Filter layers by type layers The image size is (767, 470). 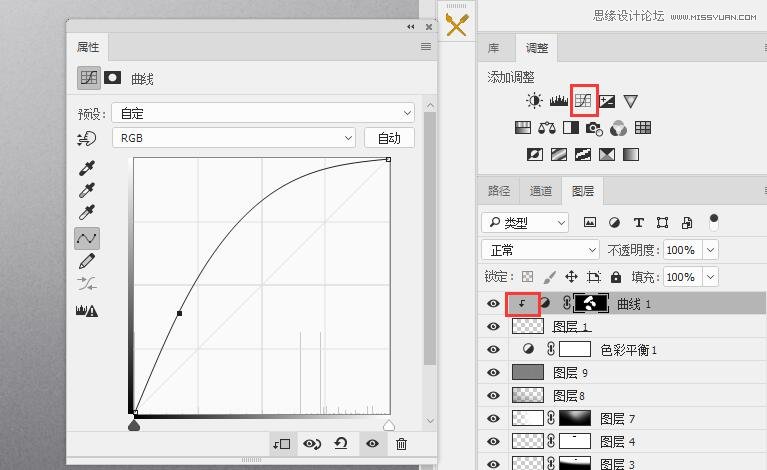638,223
